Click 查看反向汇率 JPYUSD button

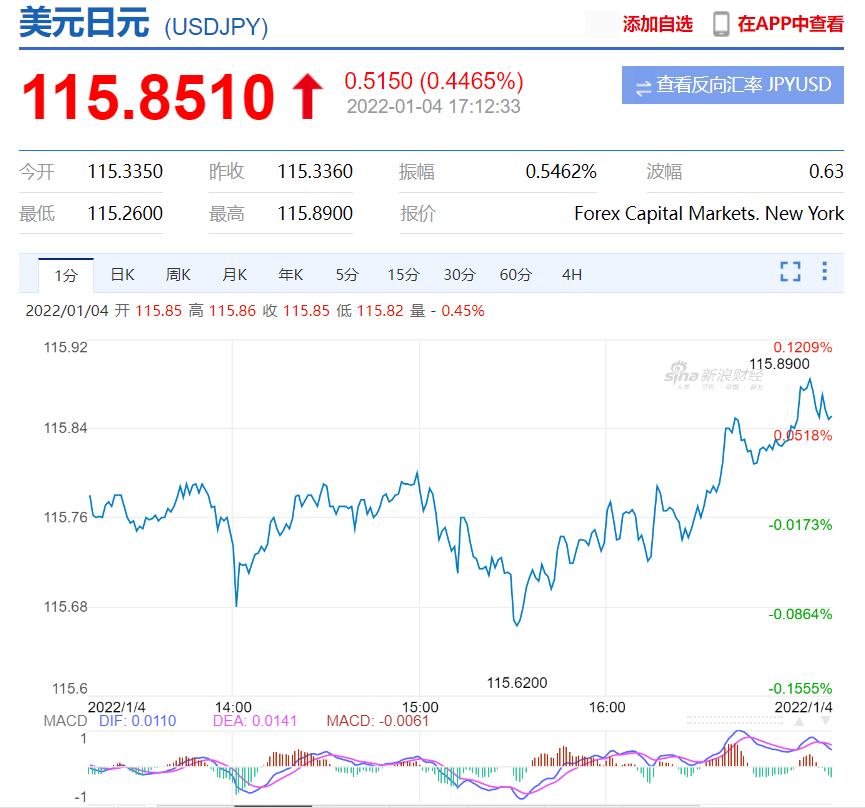733,85
